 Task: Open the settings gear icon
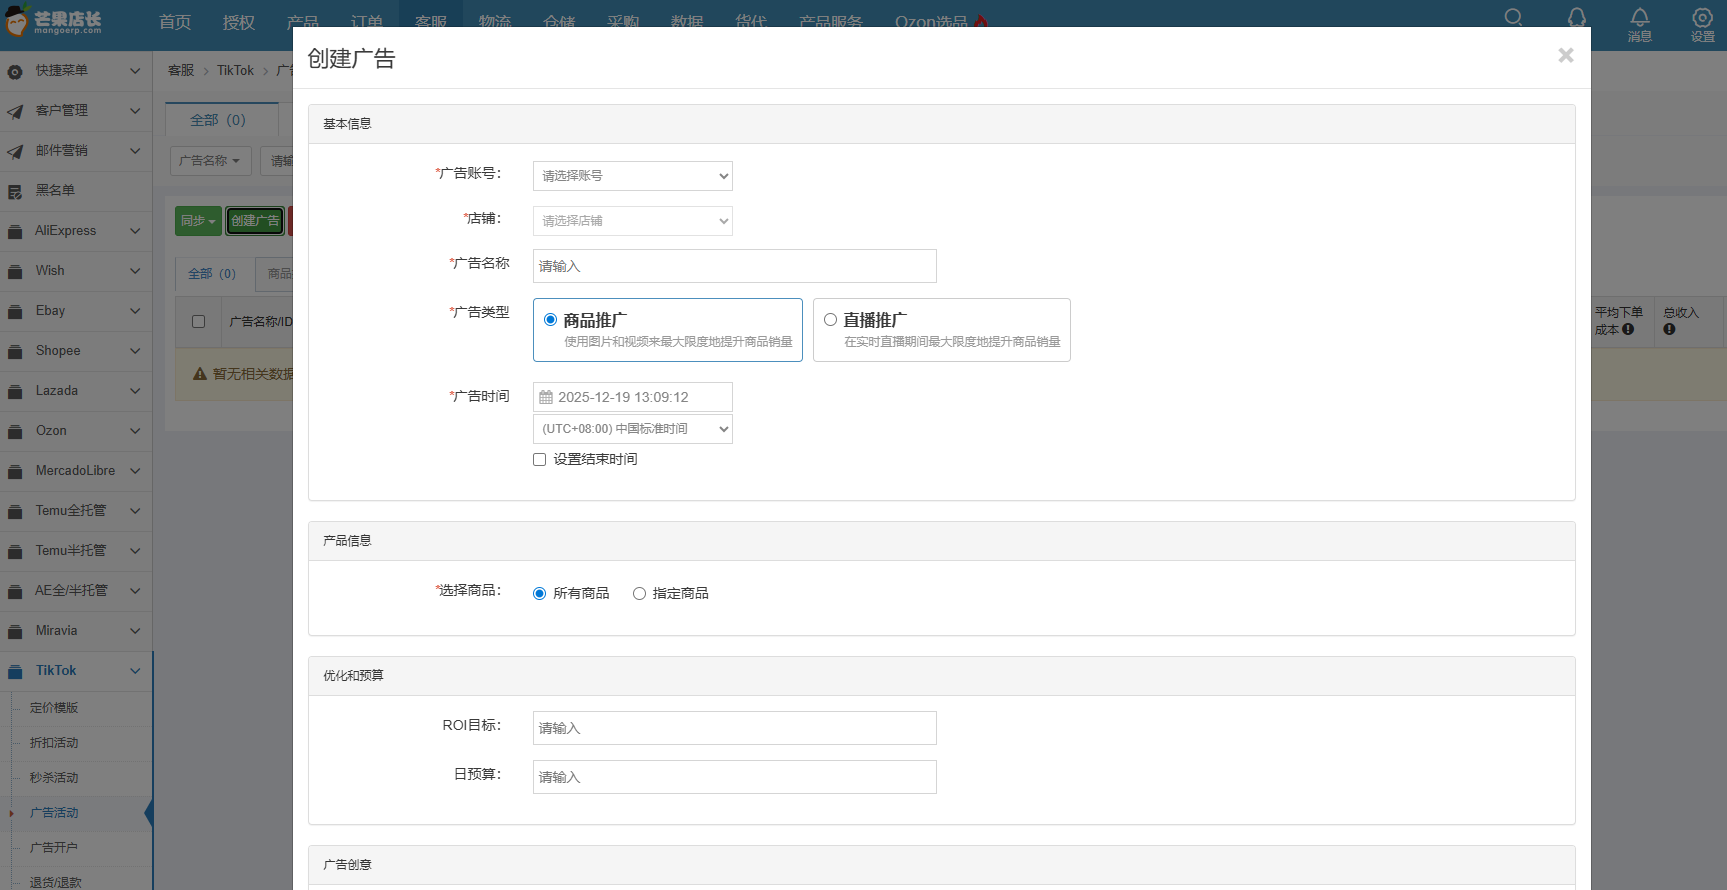coord(1702,18)
